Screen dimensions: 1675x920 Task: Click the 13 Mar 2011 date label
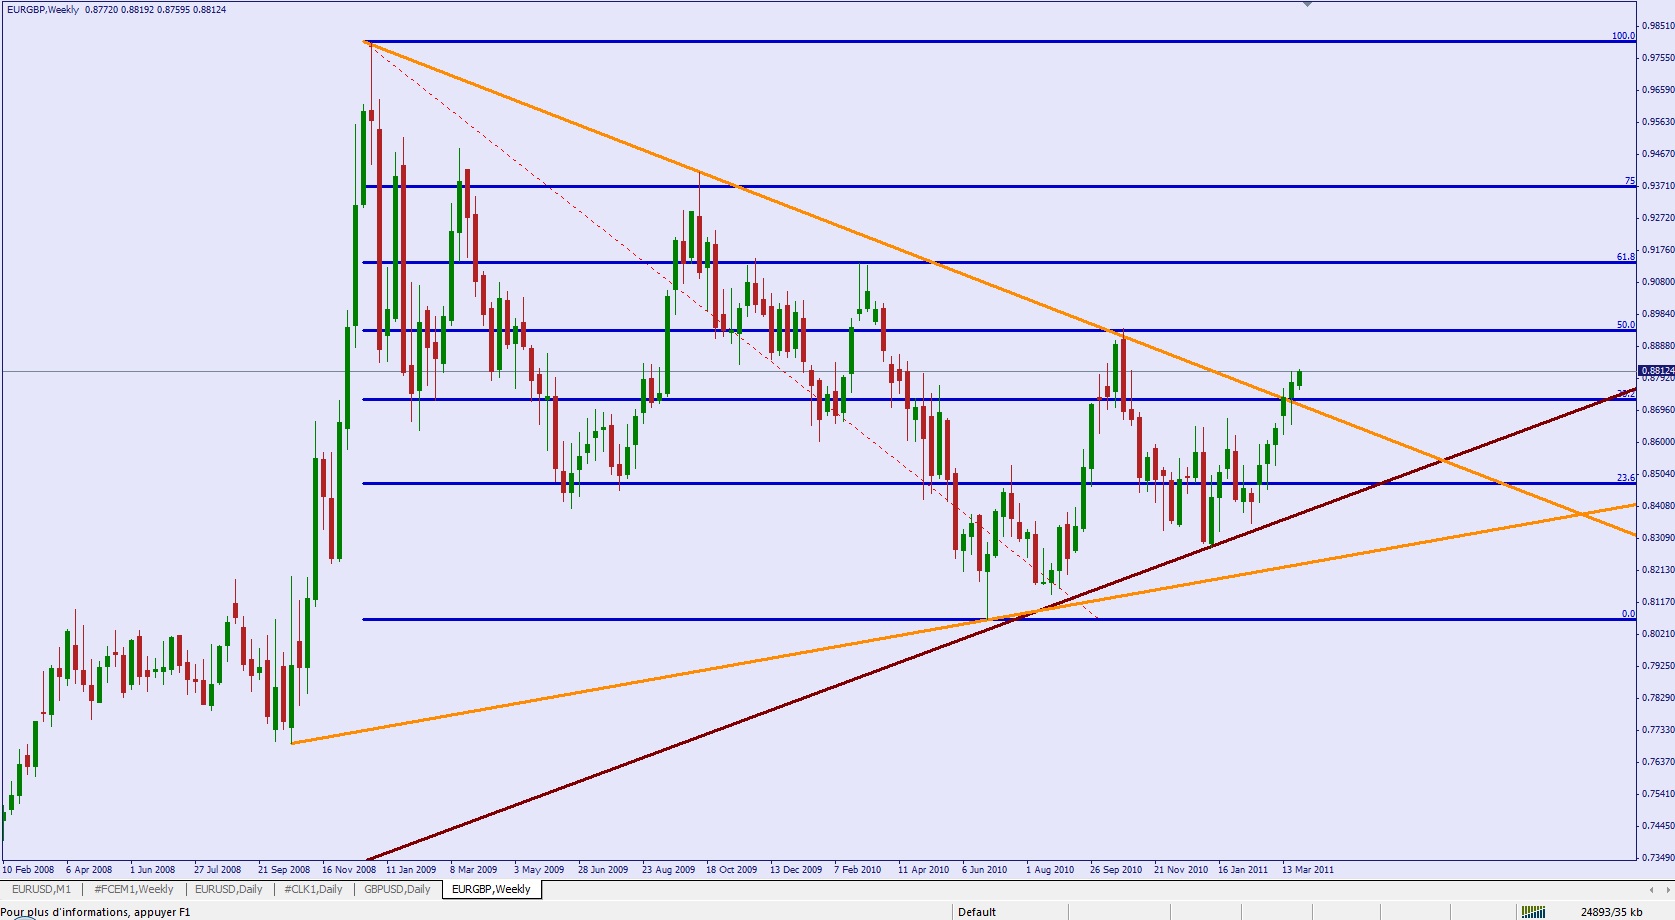pos(1308,870)
